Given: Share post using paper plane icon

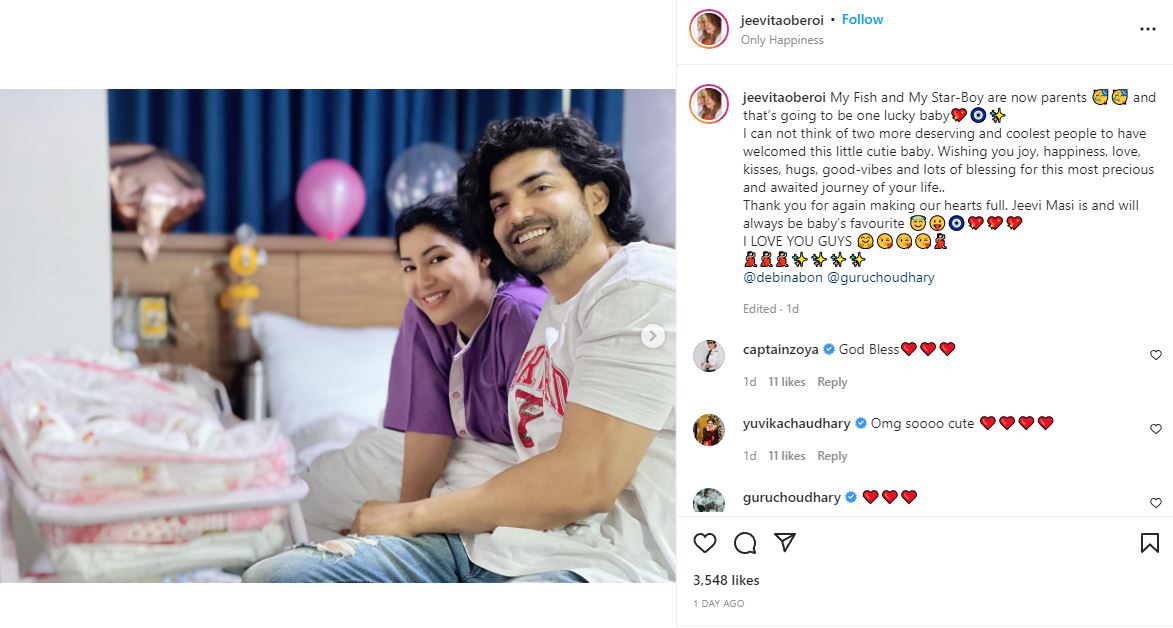Looking at the screenshot, I should [784, 543].
